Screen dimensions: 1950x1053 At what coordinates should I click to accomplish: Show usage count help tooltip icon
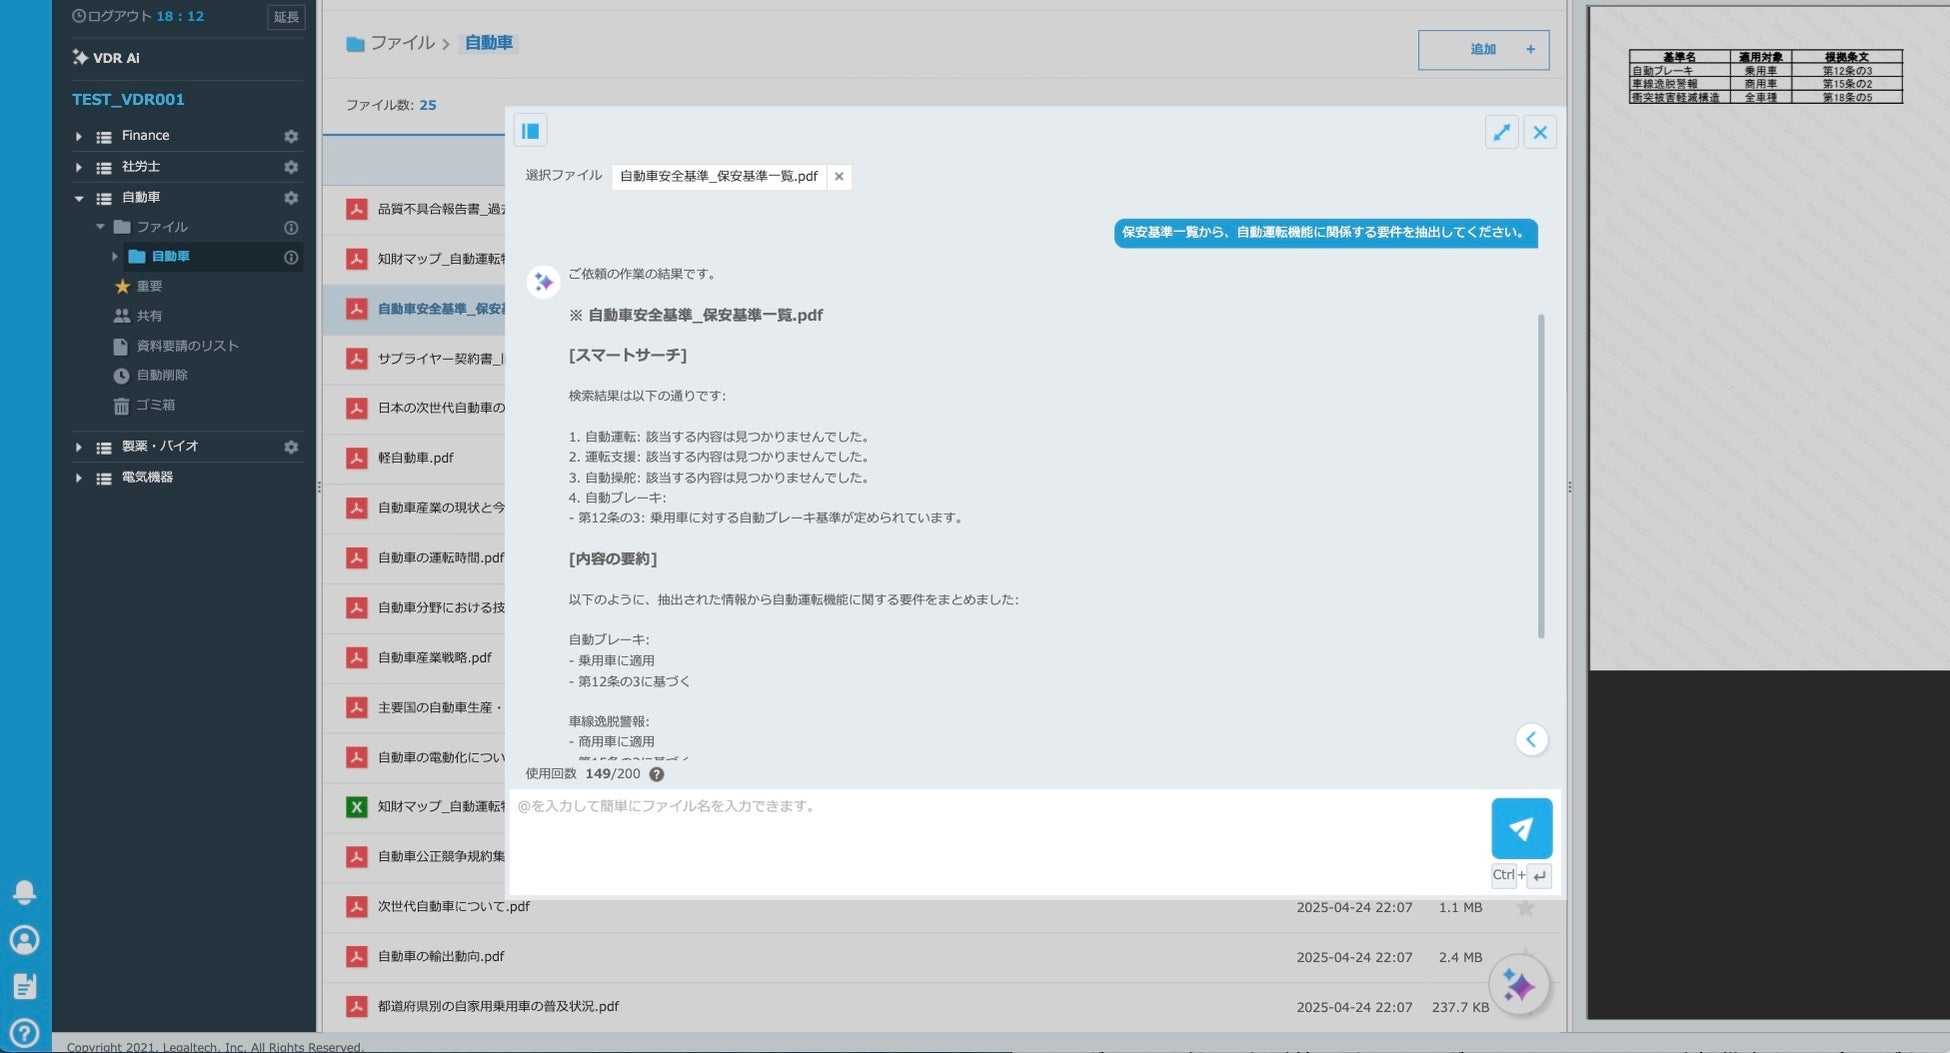[x=656, y=774]
